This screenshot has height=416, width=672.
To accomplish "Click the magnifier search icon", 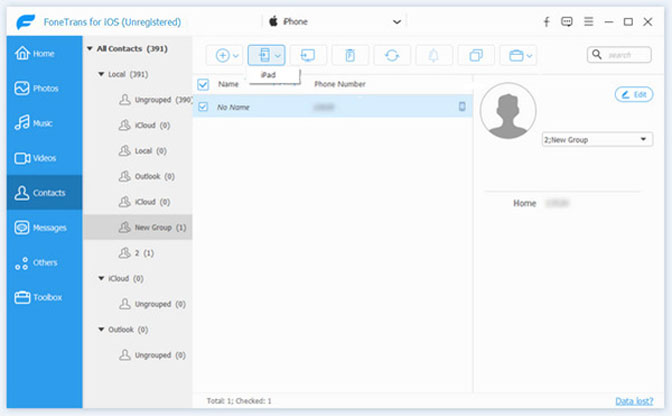I will [597, 54].
